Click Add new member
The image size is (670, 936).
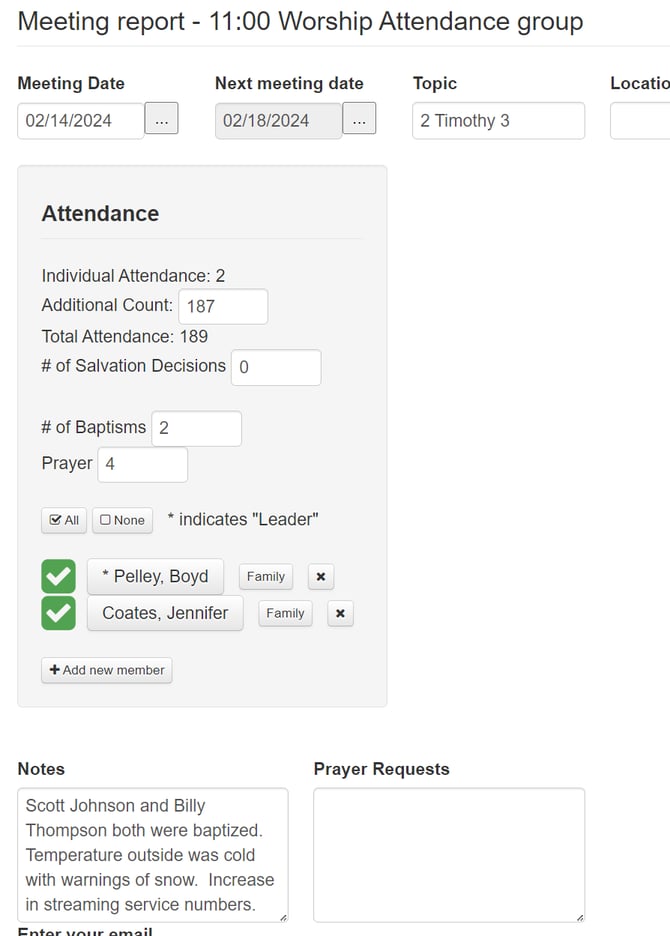click(x=106, y=670)
